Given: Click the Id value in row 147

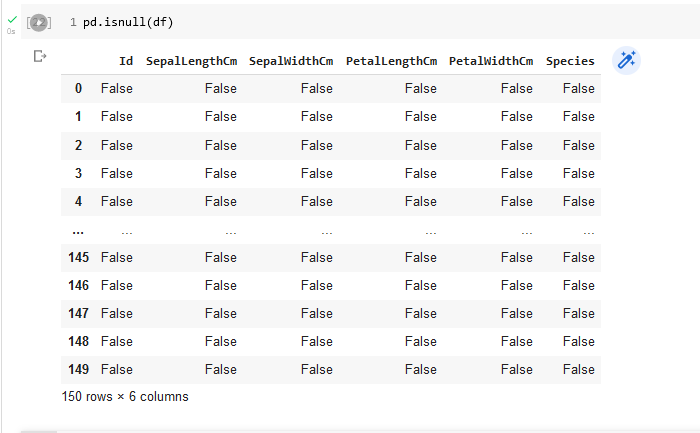Looking at the screenshot, I should (x=116, y=313).
